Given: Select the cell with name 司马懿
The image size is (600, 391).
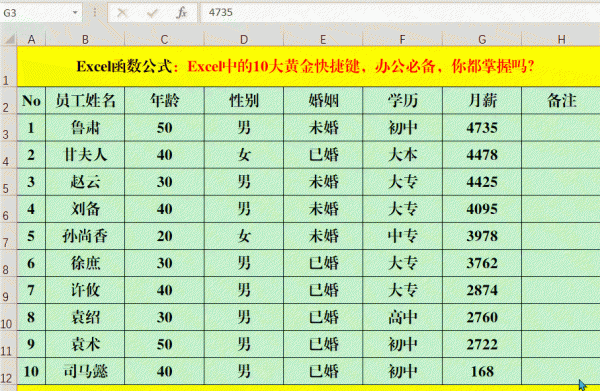Looking at the screenshot, I should (x=85, y=371).
